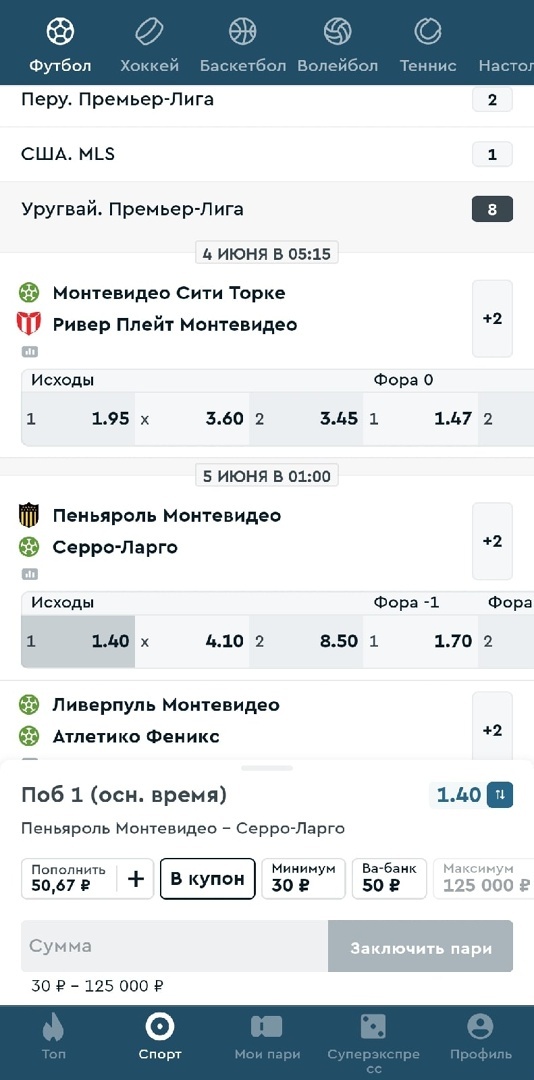Viewport: 534px width, 1080px height.
Task: Toggle outcome 2 odds 8.50 for Серро-Ларго
Action: click(306, 641)
